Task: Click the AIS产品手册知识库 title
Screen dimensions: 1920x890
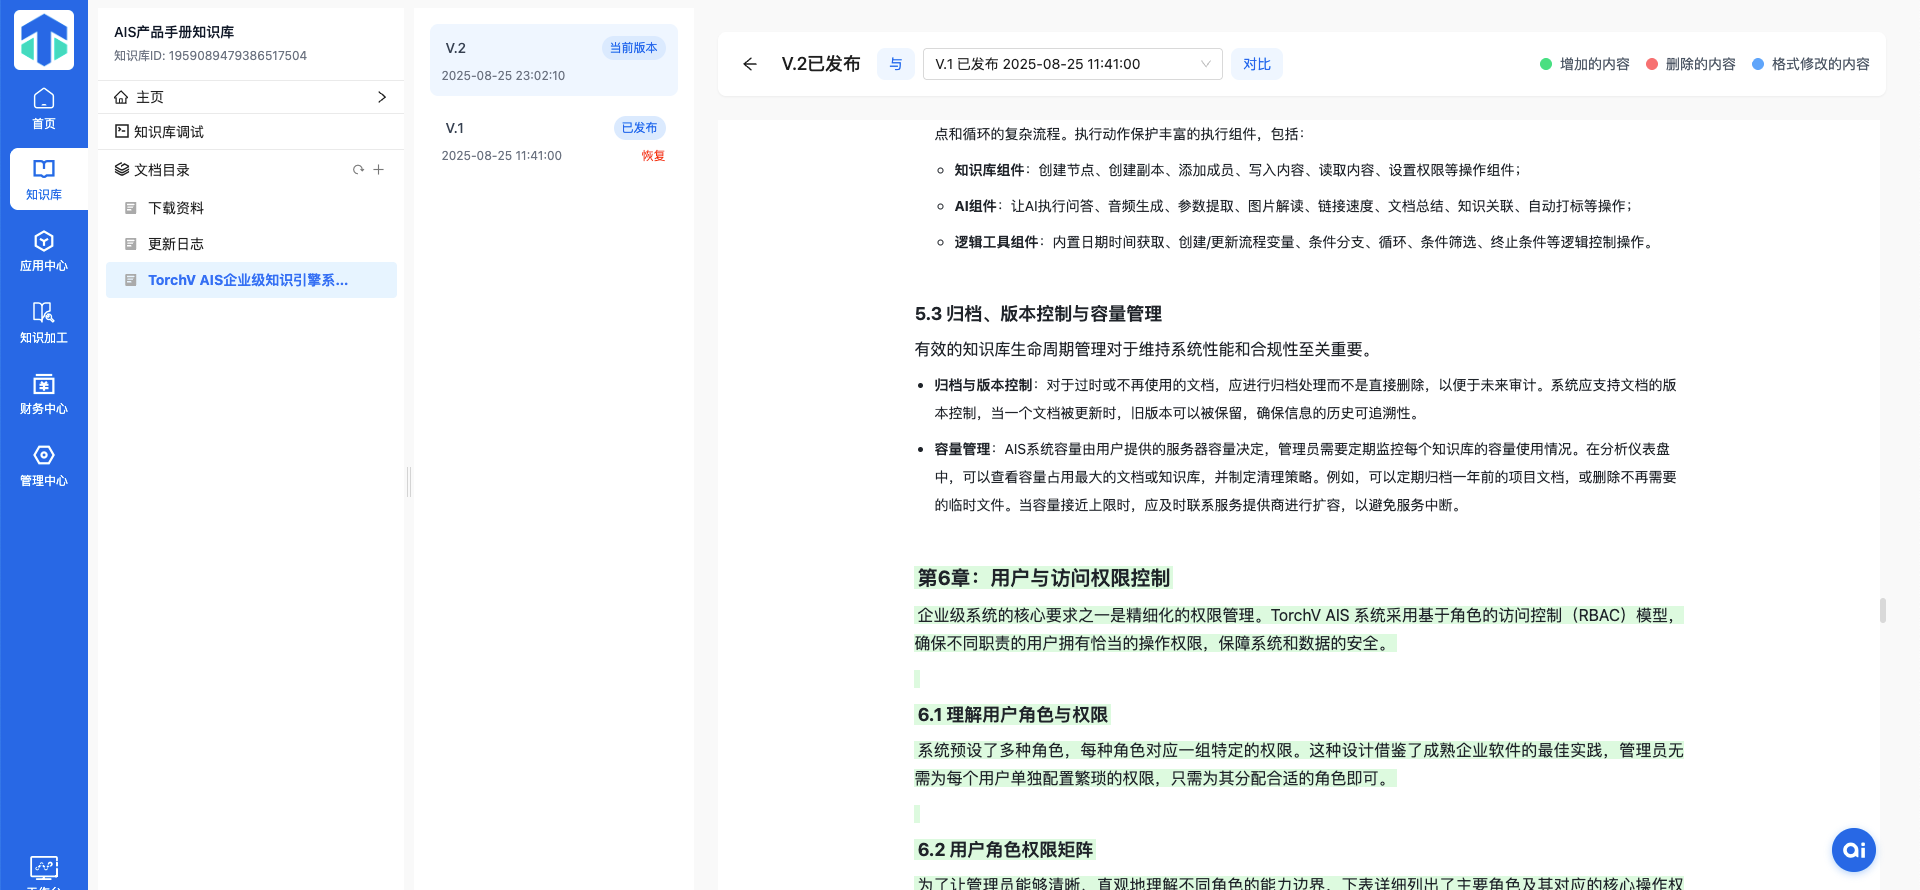Action: pos(174,32)
